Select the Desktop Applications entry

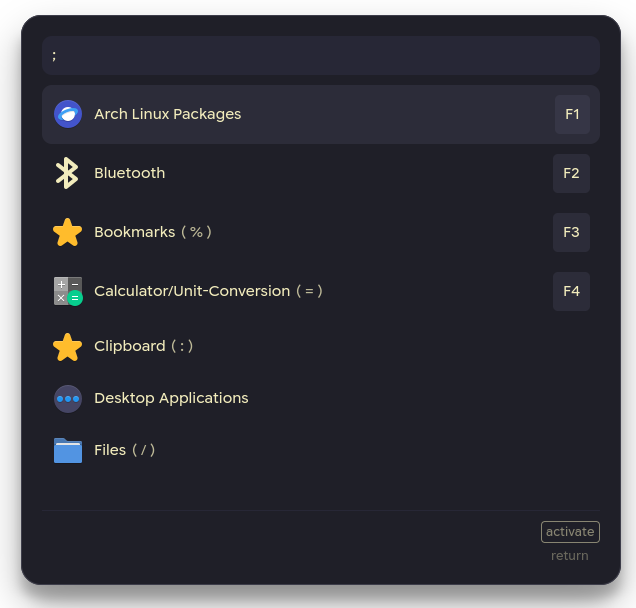point(171,398)
